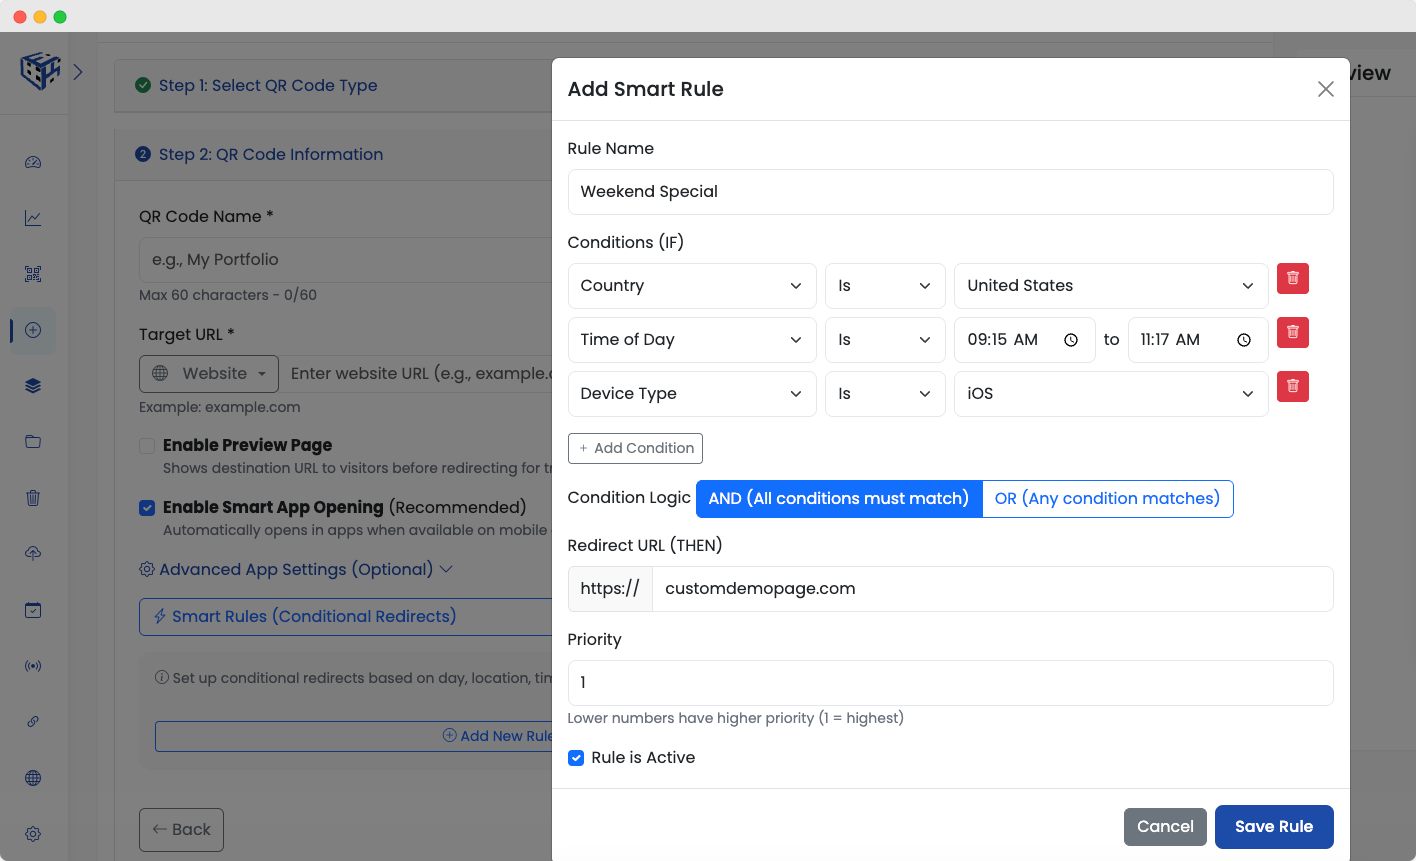This screenshot has width=1416, height=861.
Task: Click the Priority input field
Action: pos(950,683)
